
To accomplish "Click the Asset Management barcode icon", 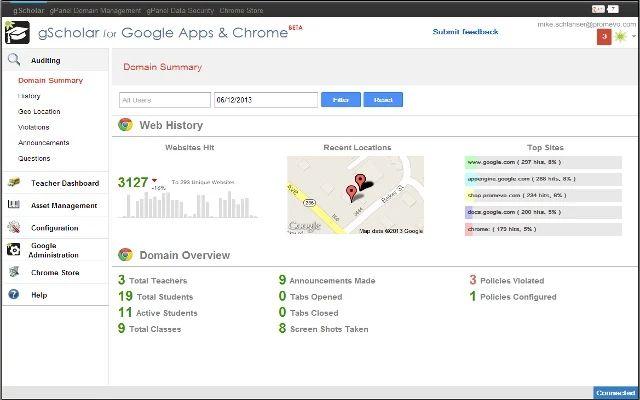I will tap(14, 204).
